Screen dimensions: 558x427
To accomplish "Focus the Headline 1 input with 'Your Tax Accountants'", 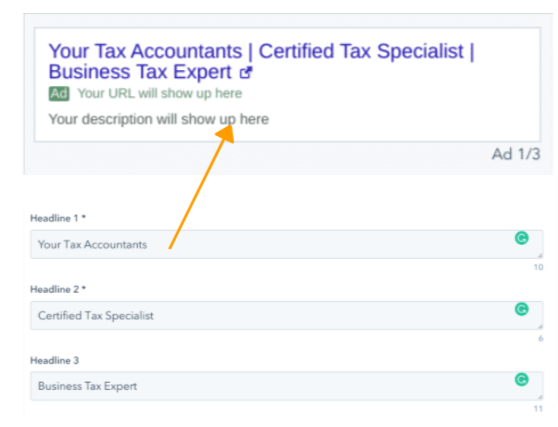I will (x=287, y=244).
